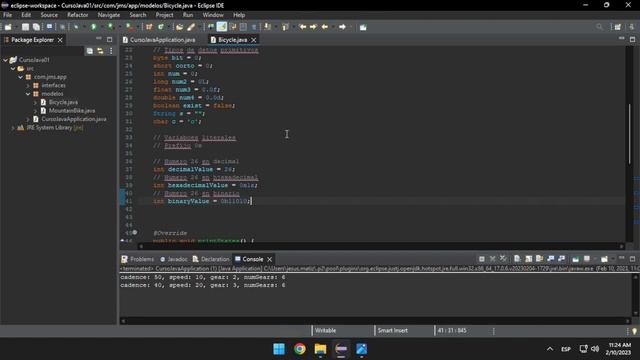Click the Open Perspective icon
640x360 pixels.
(x=618, y=27)
